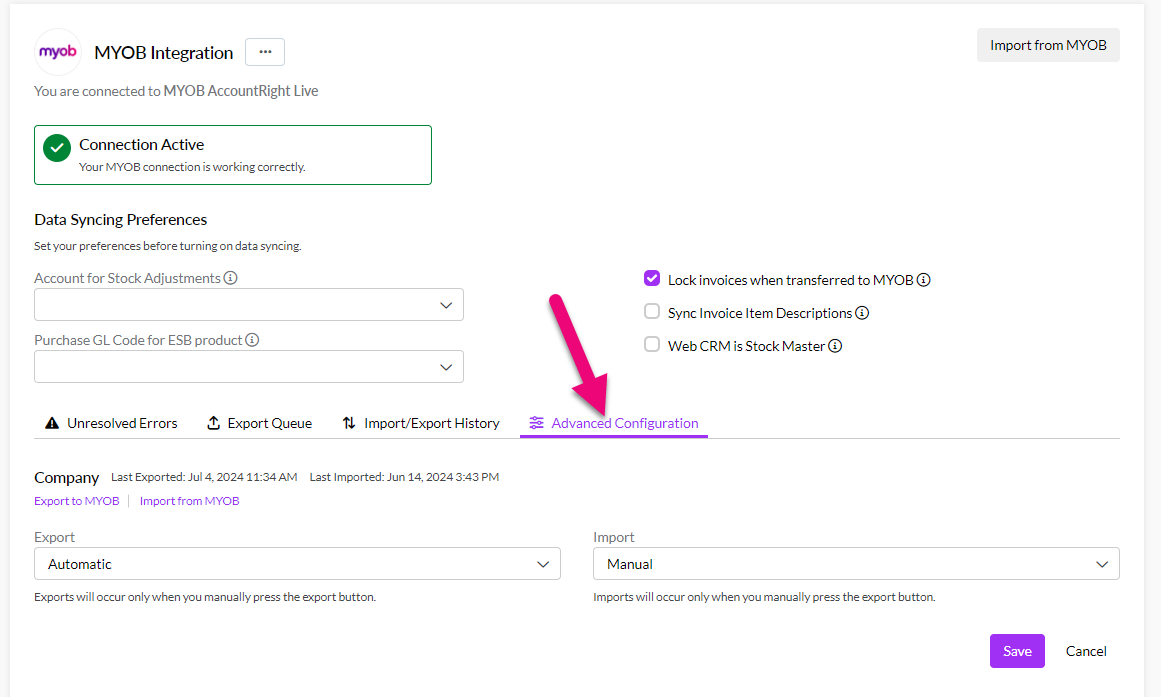Click the 'MYOB Integration' title
Image resolution: width=1161 pixels, height=697 pixels.
click(164, 53)
